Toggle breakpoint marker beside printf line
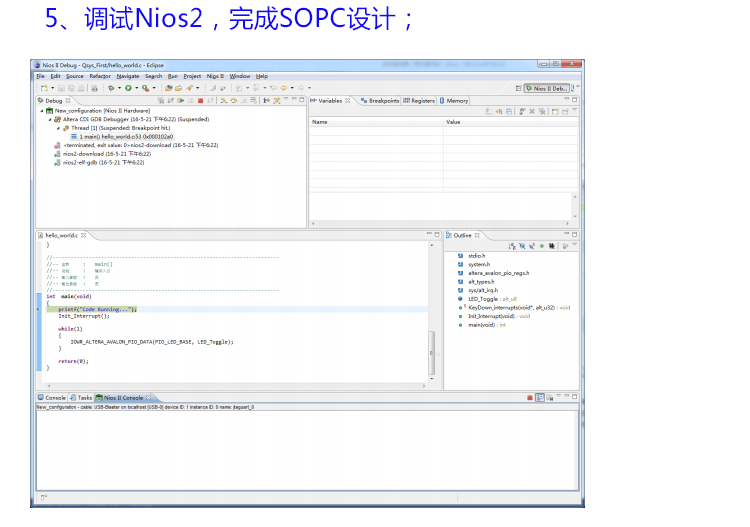This screenshot has height=527, width=750. (39, 309)
